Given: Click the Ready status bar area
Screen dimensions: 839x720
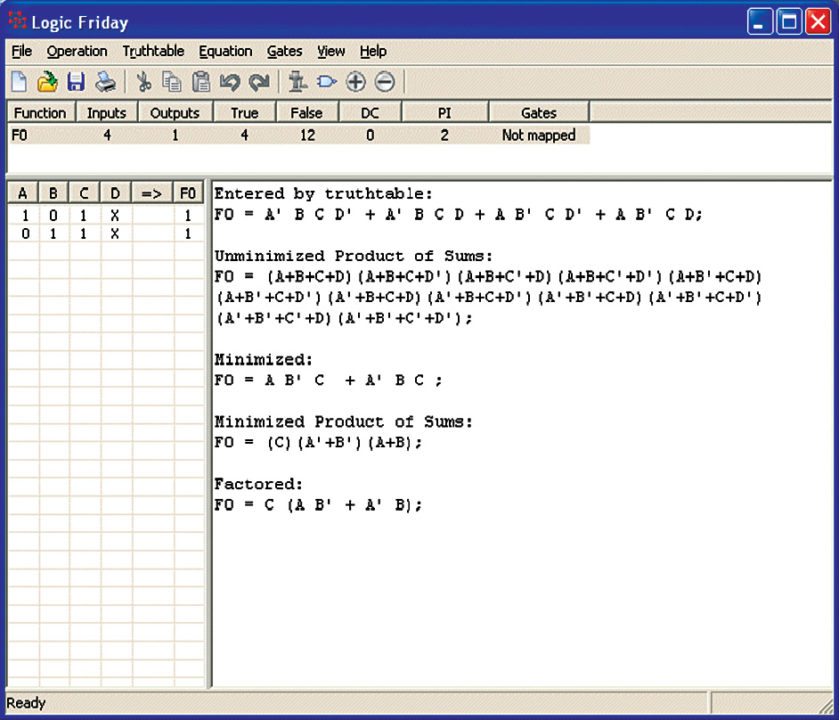Looking at the screenshot, I should [30, 703].
